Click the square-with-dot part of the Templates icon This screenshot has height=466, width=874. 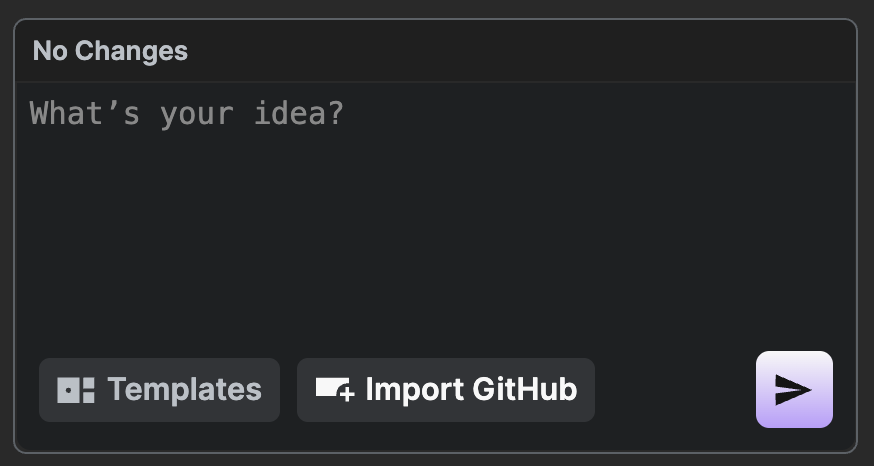point(69,390)
